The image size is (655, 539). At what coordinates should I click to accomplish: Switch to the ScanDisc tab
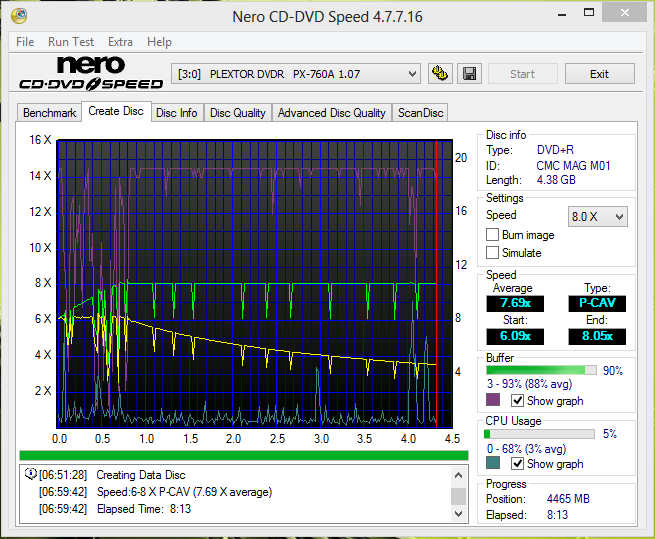point(420,113)
